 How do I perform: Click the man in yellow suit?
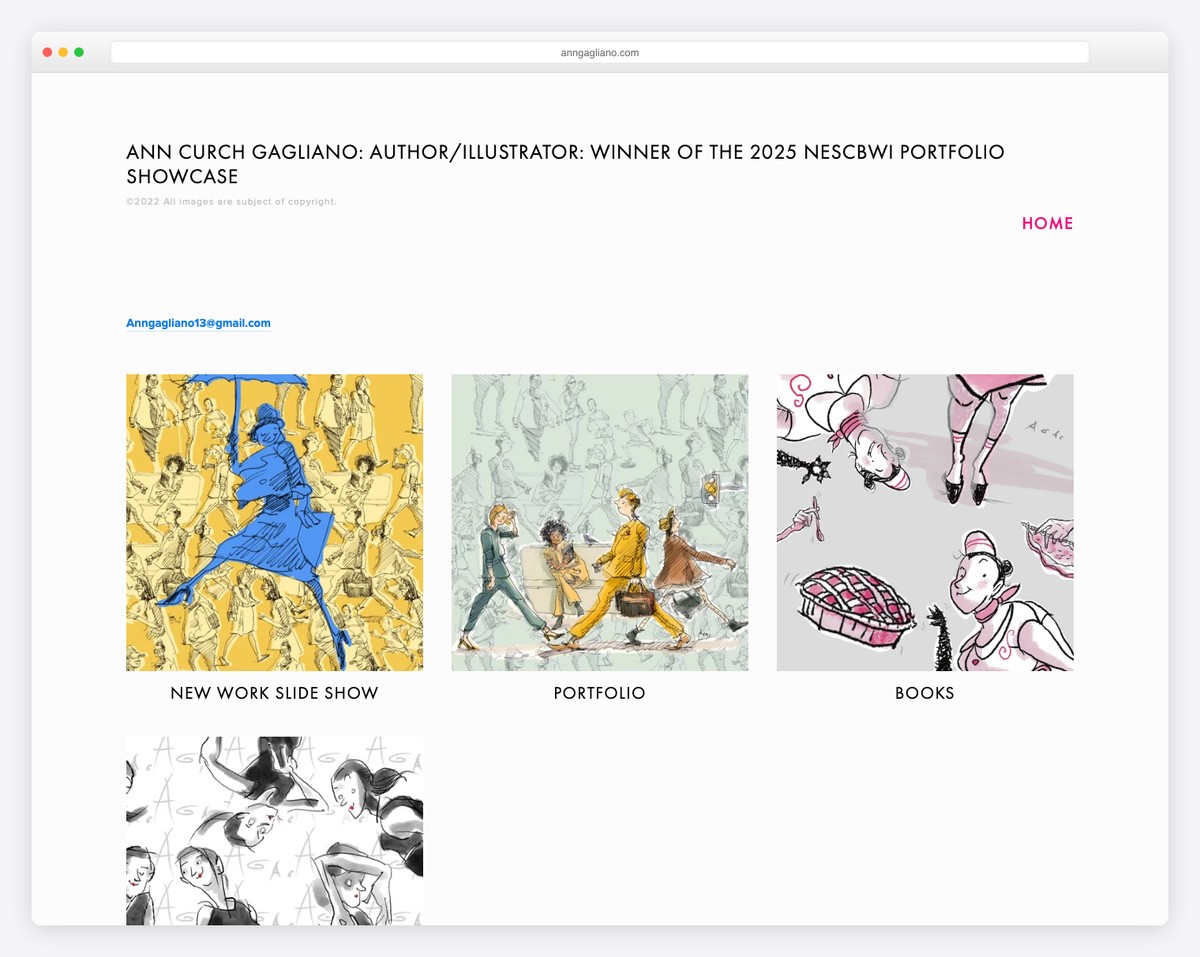click(625, 565)
